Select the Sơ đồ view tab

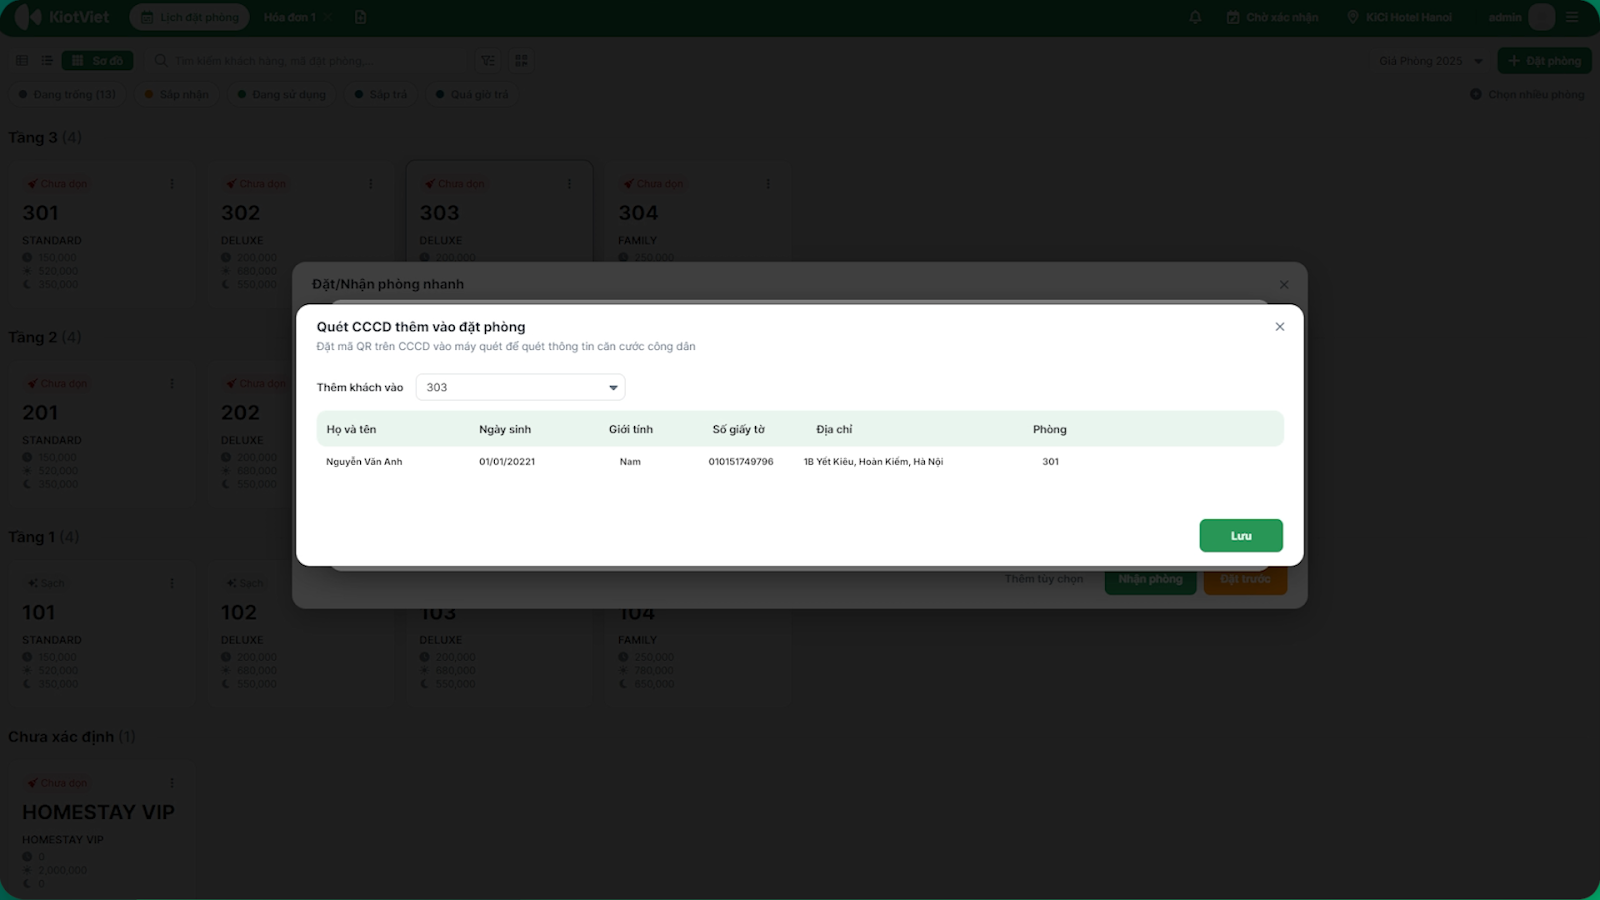pyautogui.click(x=98, y=61)
